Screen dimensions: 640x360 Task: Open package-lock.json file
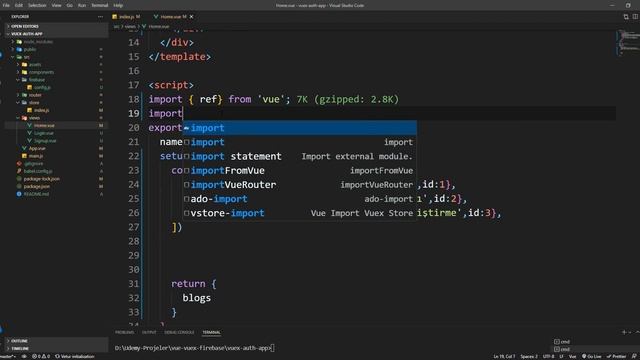tap(41, 179)
